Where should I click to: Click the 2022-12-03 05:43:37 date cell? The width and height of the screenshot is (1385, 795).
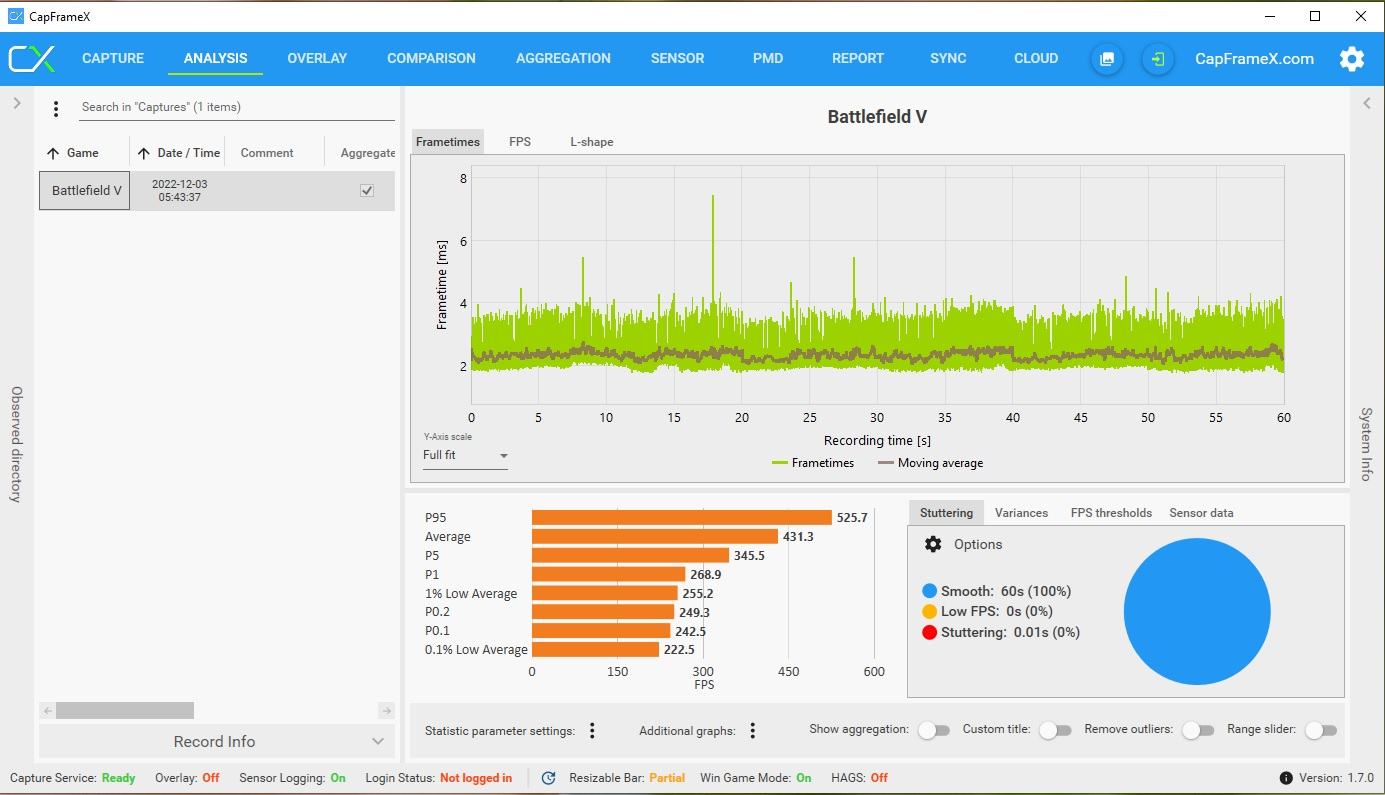[180, 191]
